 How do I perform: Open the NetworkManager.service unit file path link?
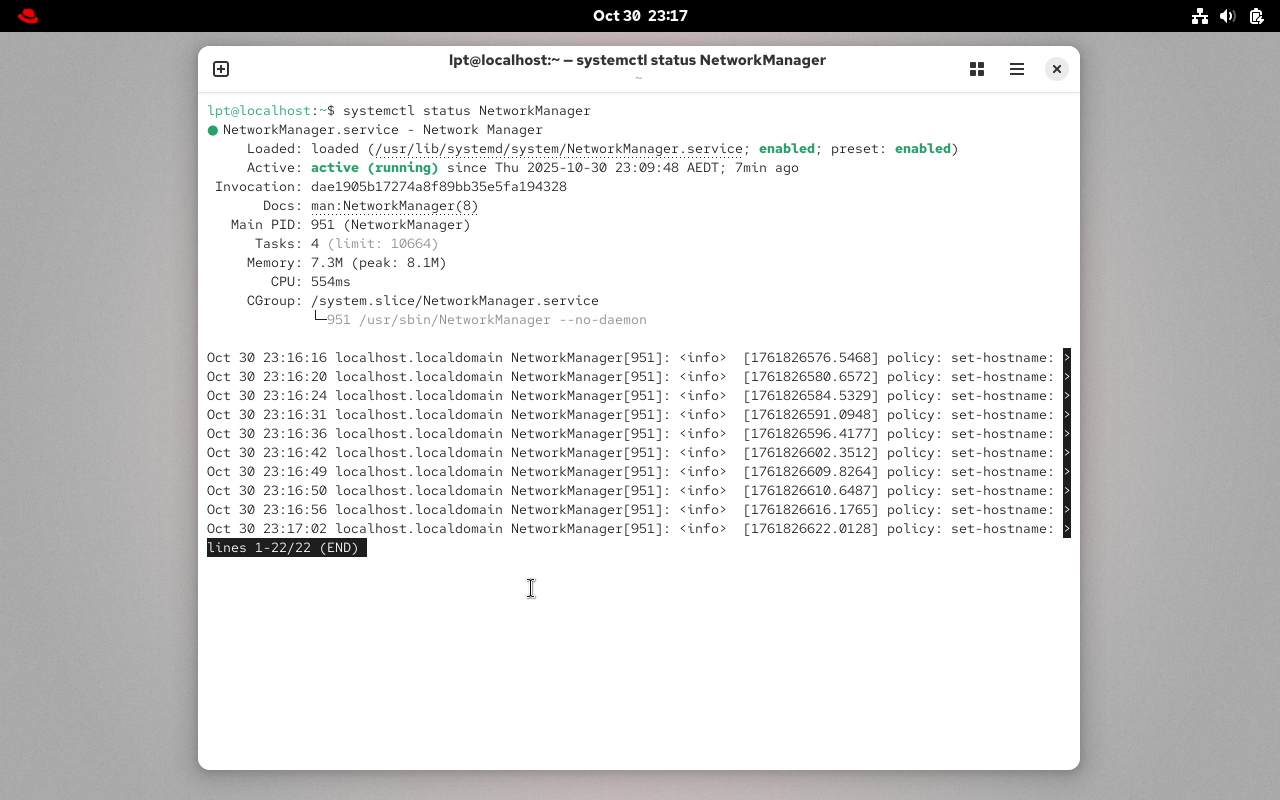(558, 149)
